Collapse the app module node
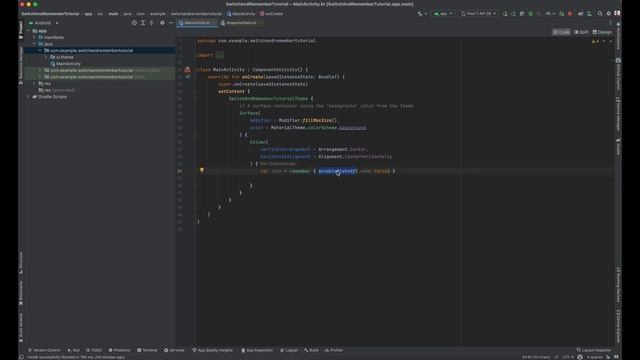This screenshot has width=640, height=360. pos(29,31)
